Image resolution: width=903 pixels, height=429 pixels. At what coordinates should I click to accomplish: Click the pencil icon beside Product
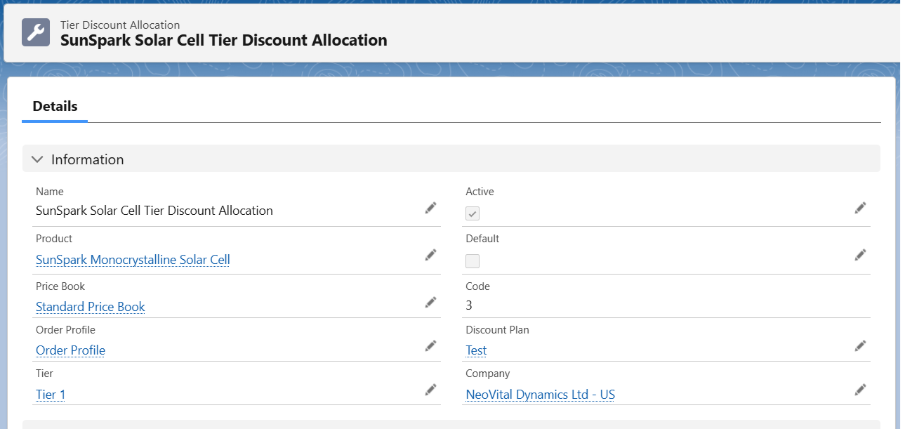(430, 255)
